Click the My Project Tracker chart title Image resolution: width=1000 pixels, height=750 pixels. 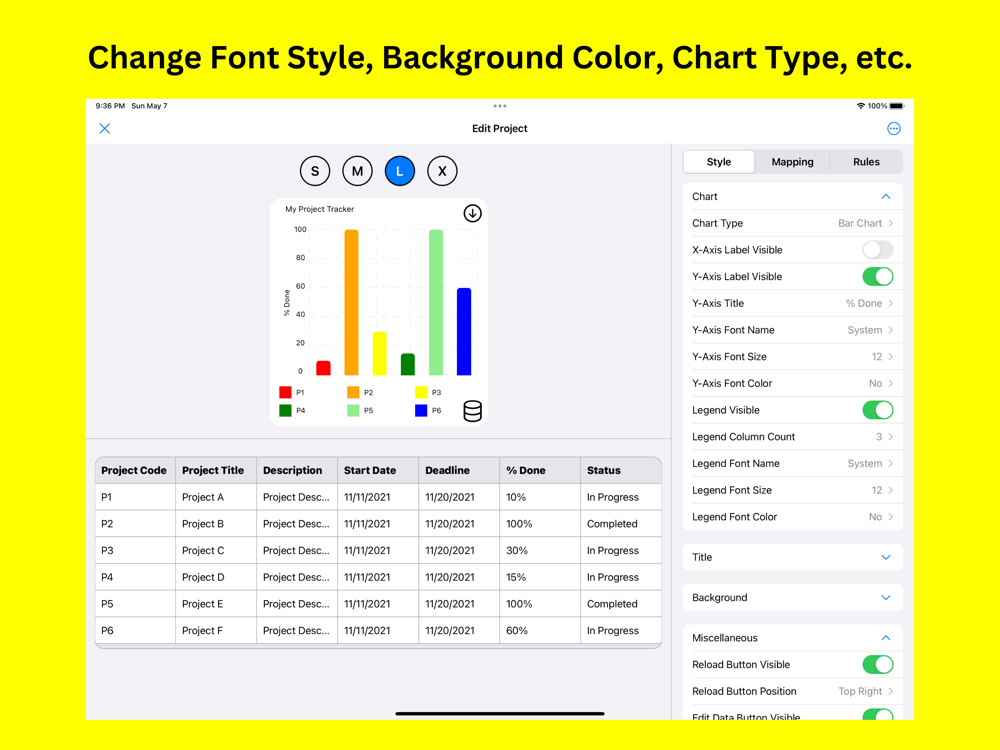[320, 209]
